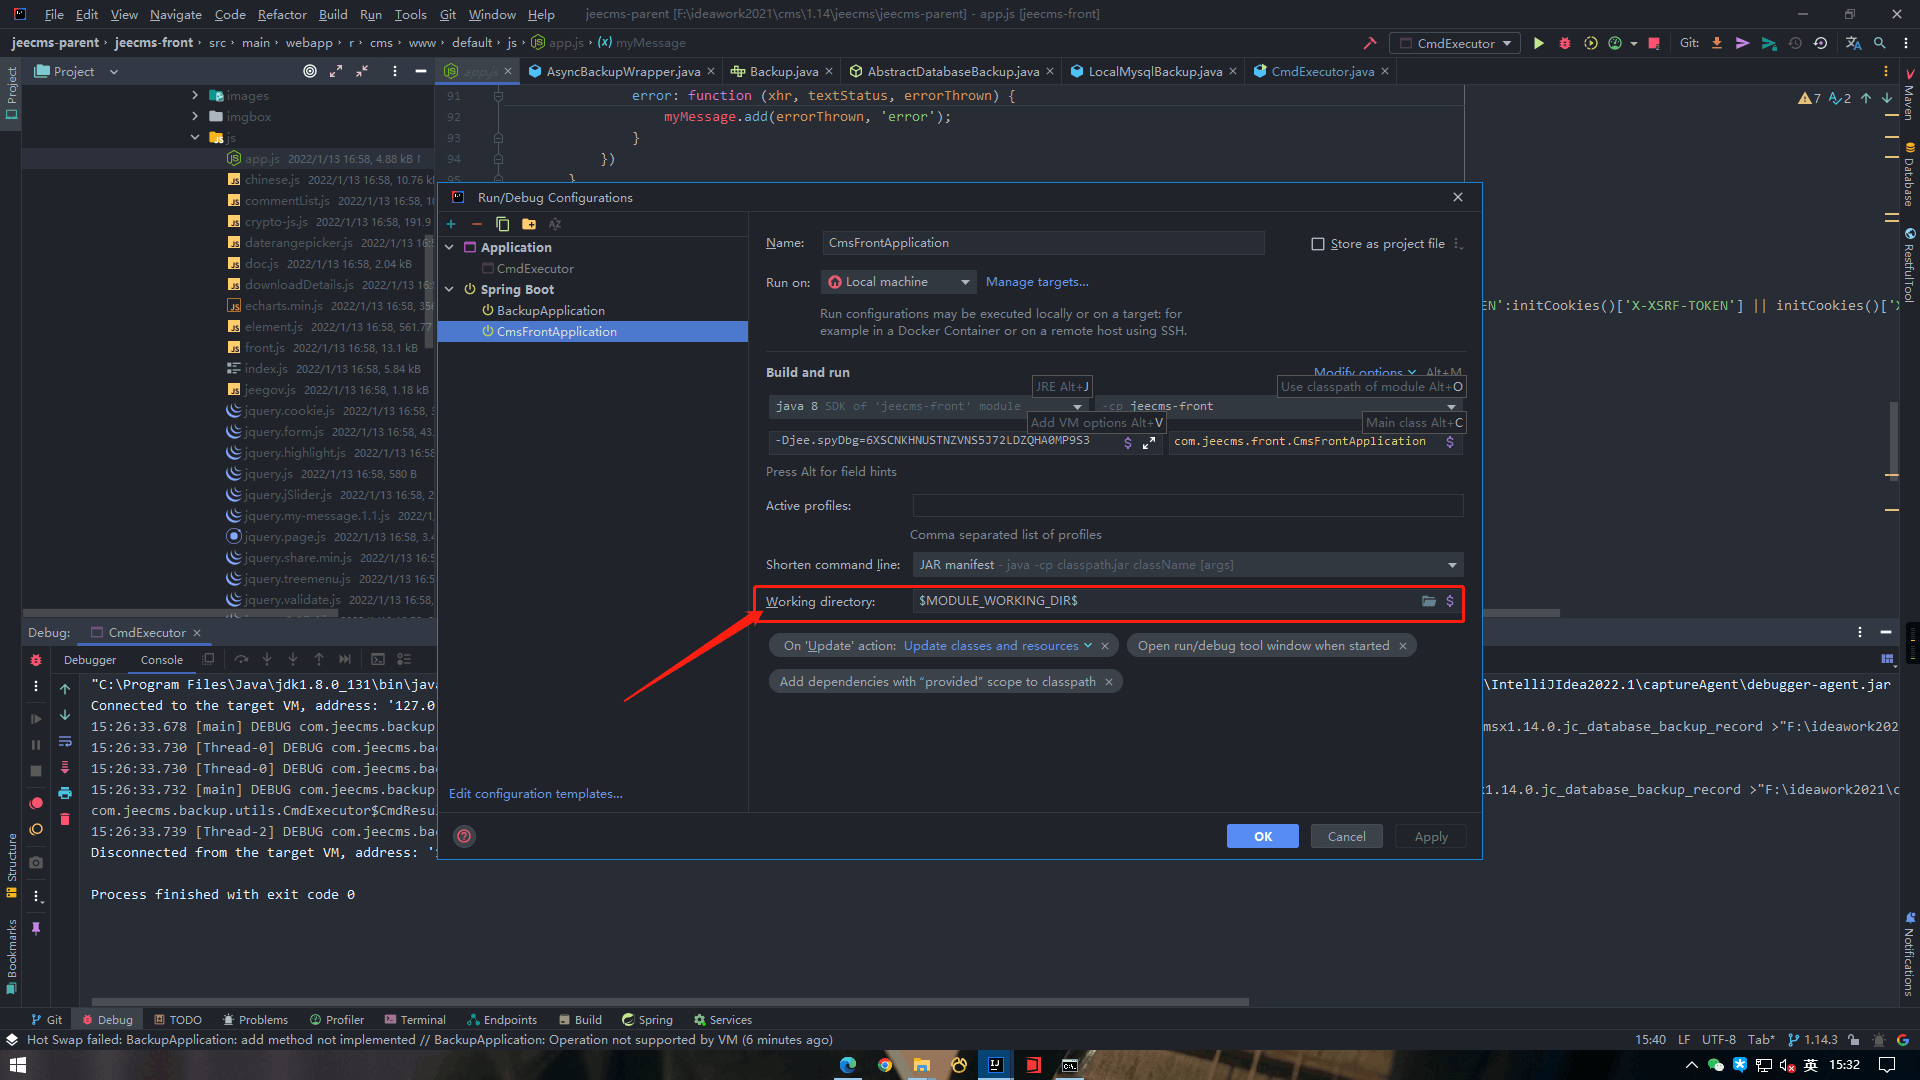Click the Manage targets link
Image resolution: width=1920 pixels, height=1080 pixels.
pos(1037,282)
